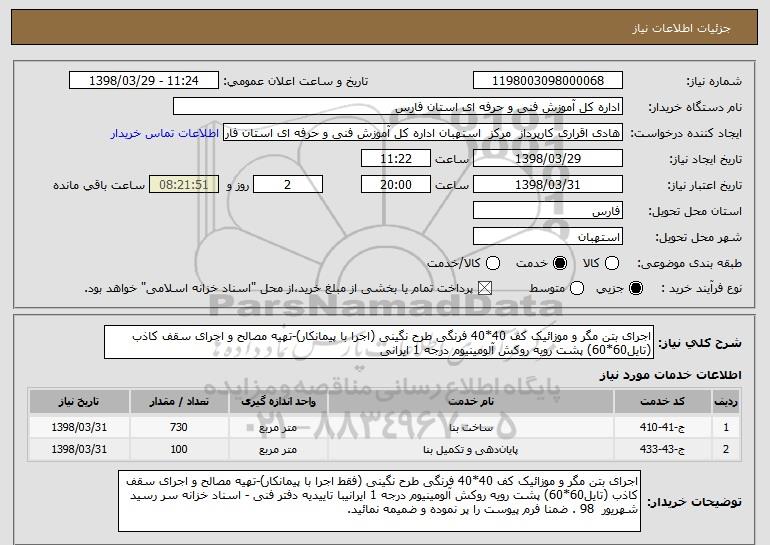This screenshot has height=545, width=770.
Task: Click the تعداد / مقدار column header
Action: (x=179, y=402)
